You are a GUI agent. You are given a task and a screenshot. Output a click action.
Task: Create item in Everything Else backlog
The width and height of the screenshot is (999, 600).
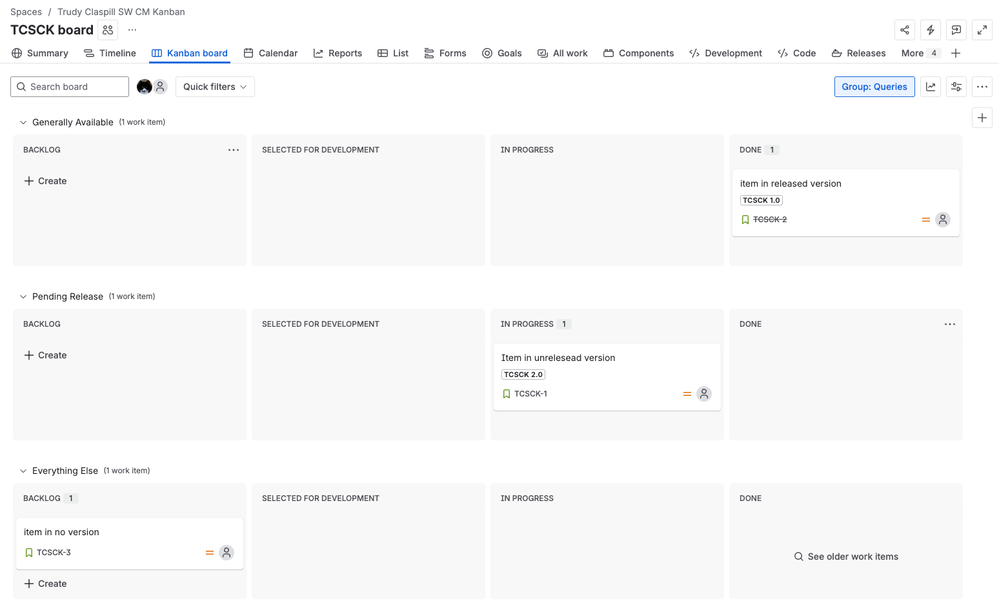[45, 584]
